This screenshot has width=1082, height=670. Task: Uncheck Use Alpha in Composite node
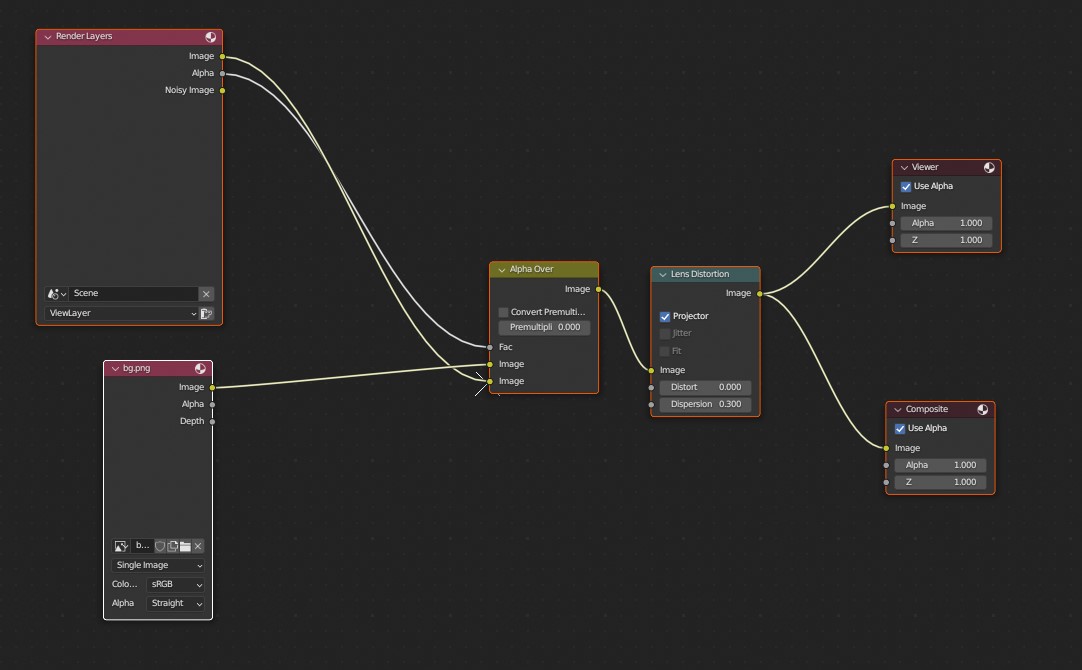pos(900,429)
